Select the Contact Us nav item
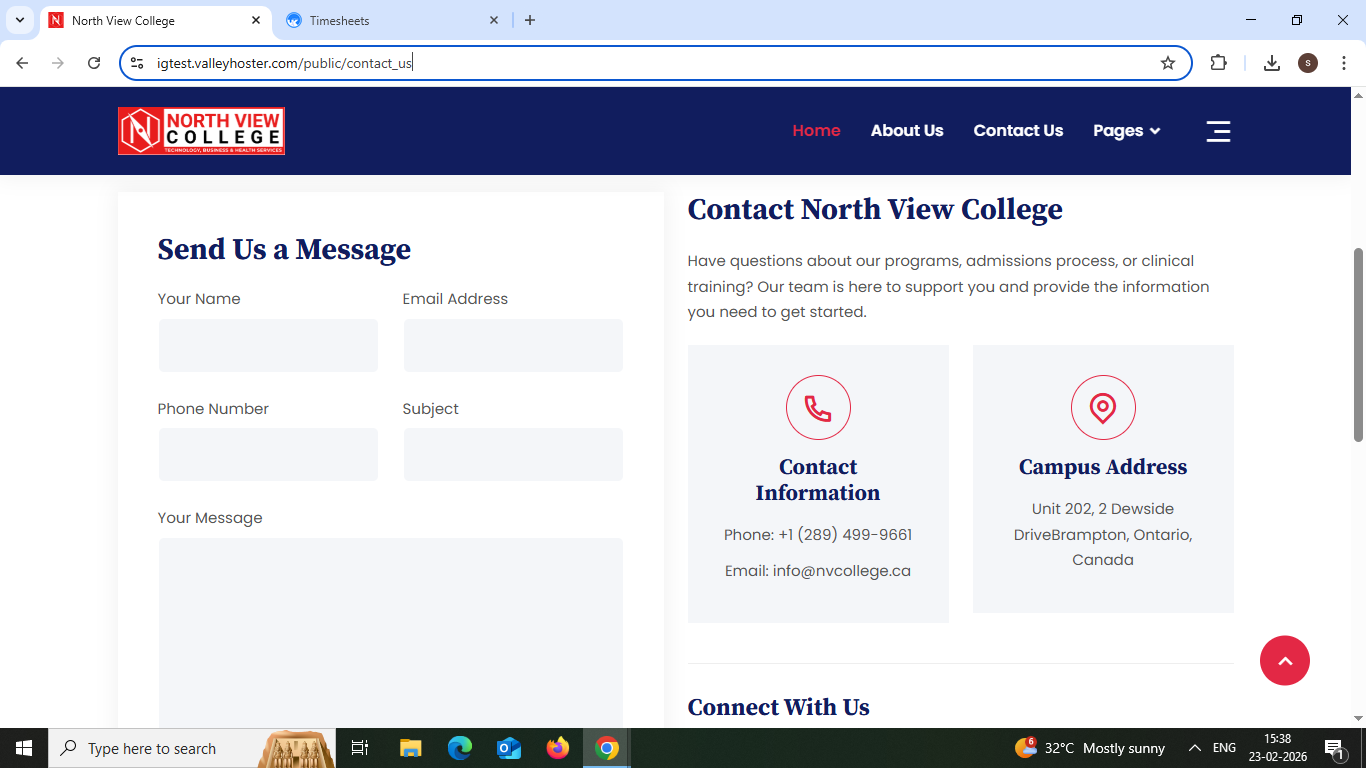The height and width of the screenshot is (768, 1366). (1018, 131)
